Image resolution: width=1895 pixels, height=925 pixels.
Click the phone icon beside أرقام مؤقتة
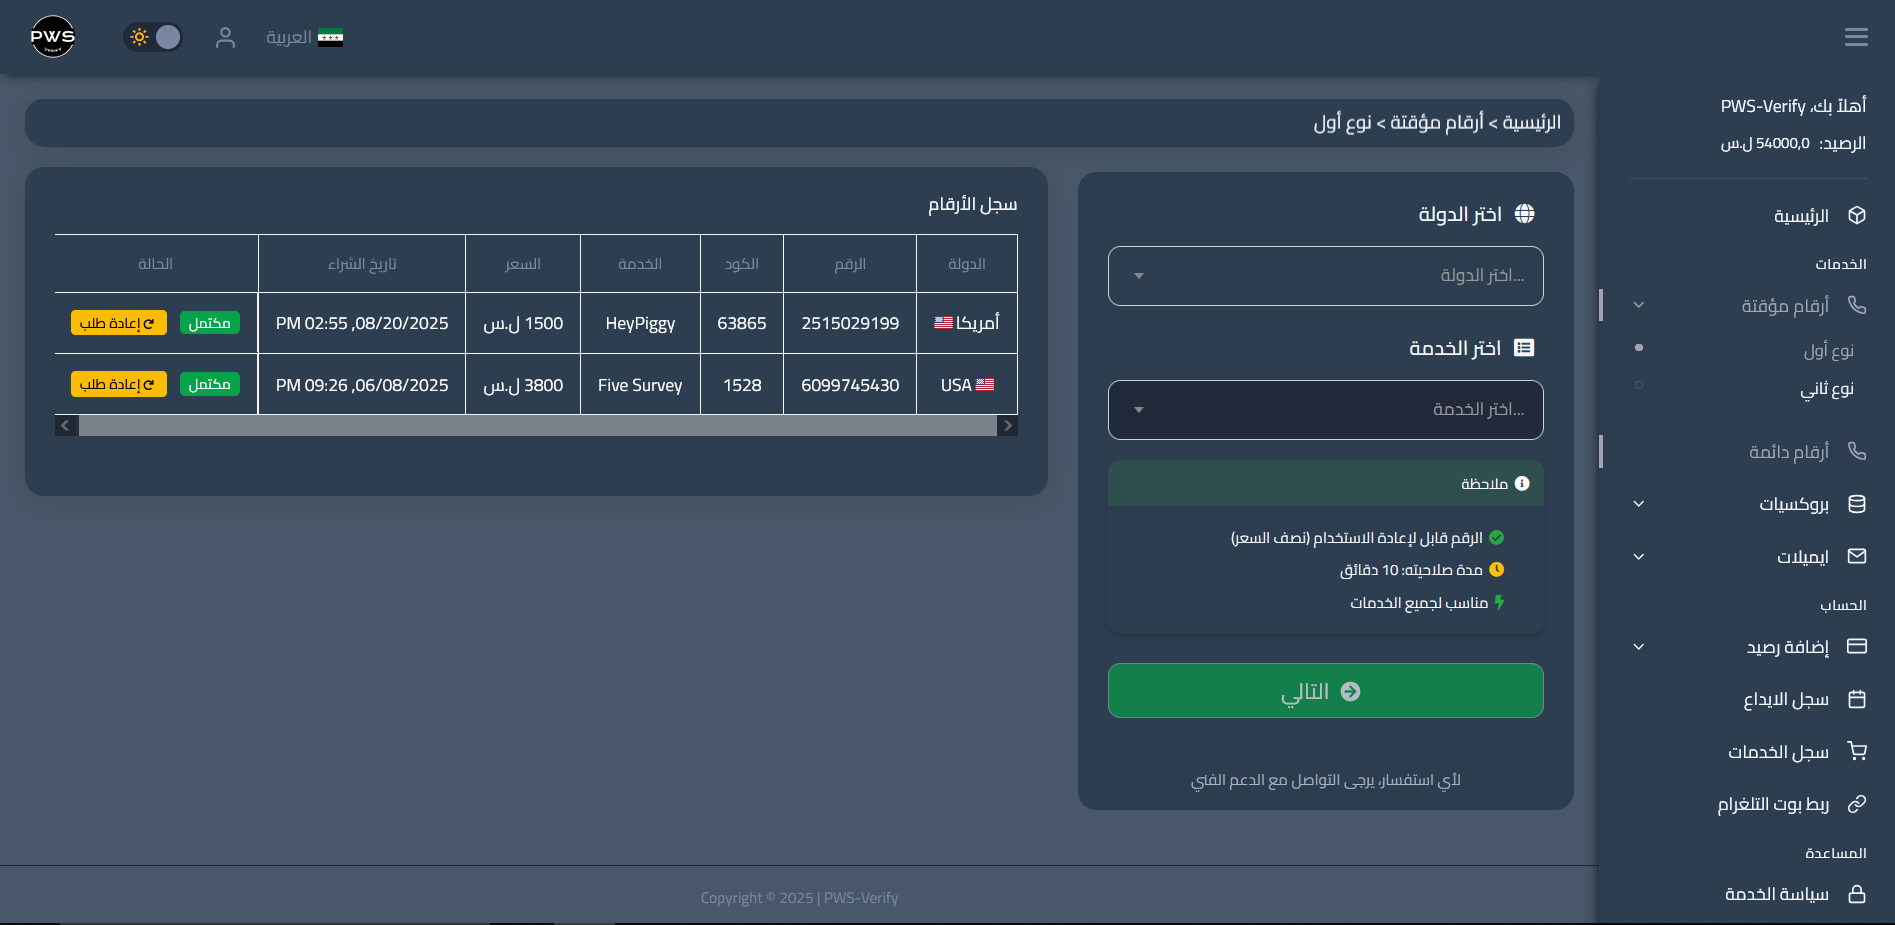pos(1857,305)
